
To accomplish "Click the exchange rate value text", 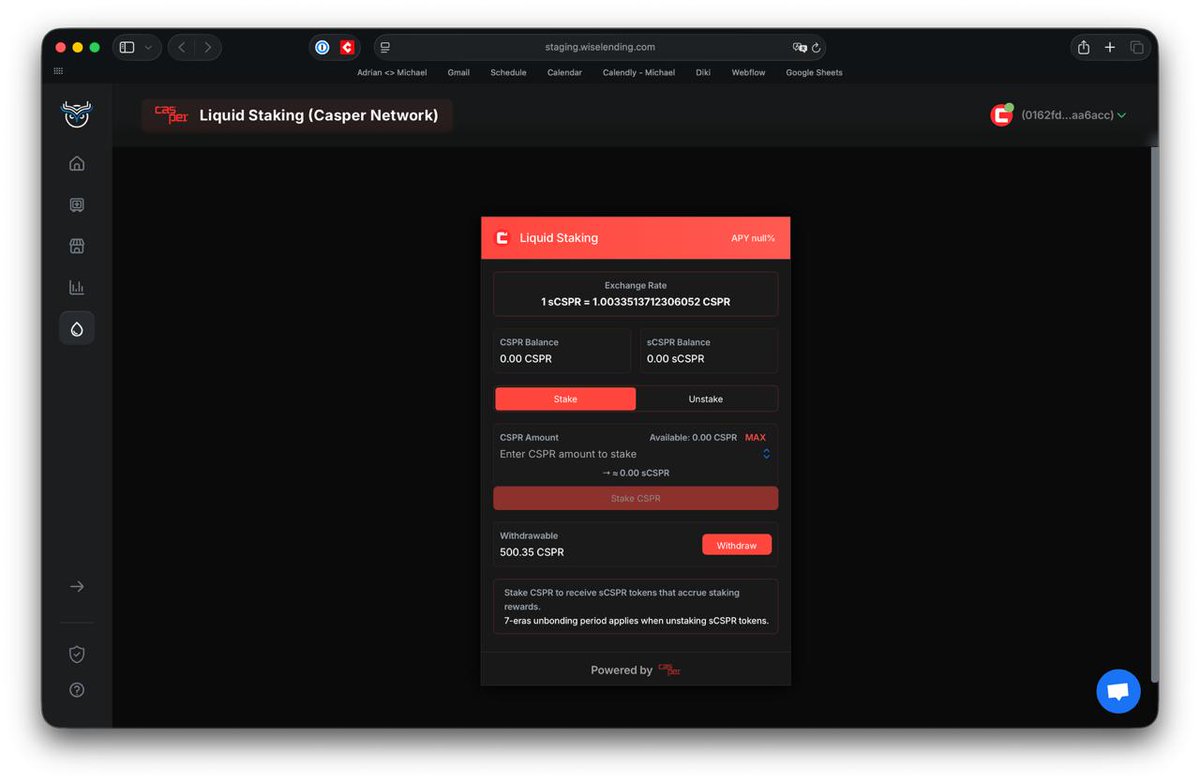I will pyautogui.click(x=636, y=302).
